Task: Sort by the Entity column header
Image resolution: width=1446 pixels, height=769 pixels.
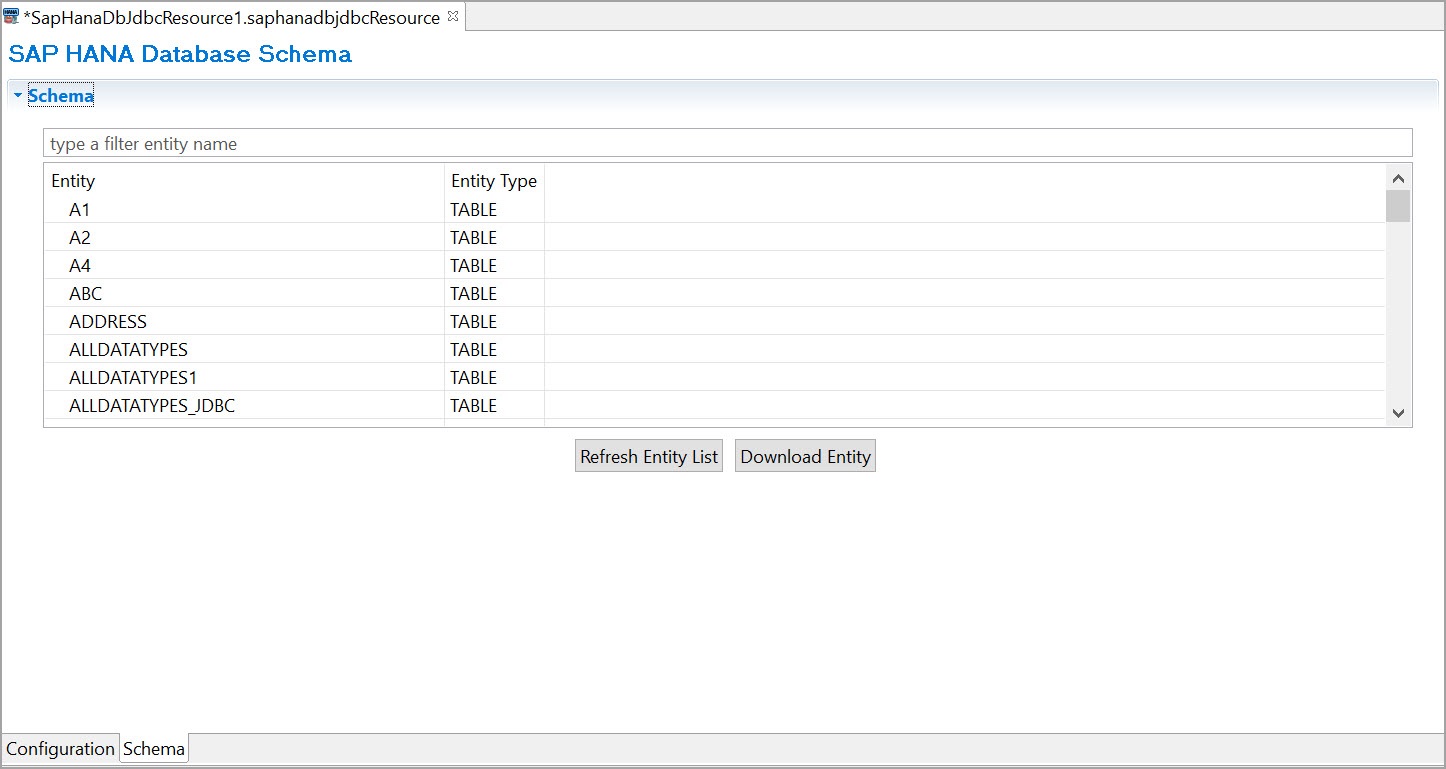Action: [x=244, y=181]
